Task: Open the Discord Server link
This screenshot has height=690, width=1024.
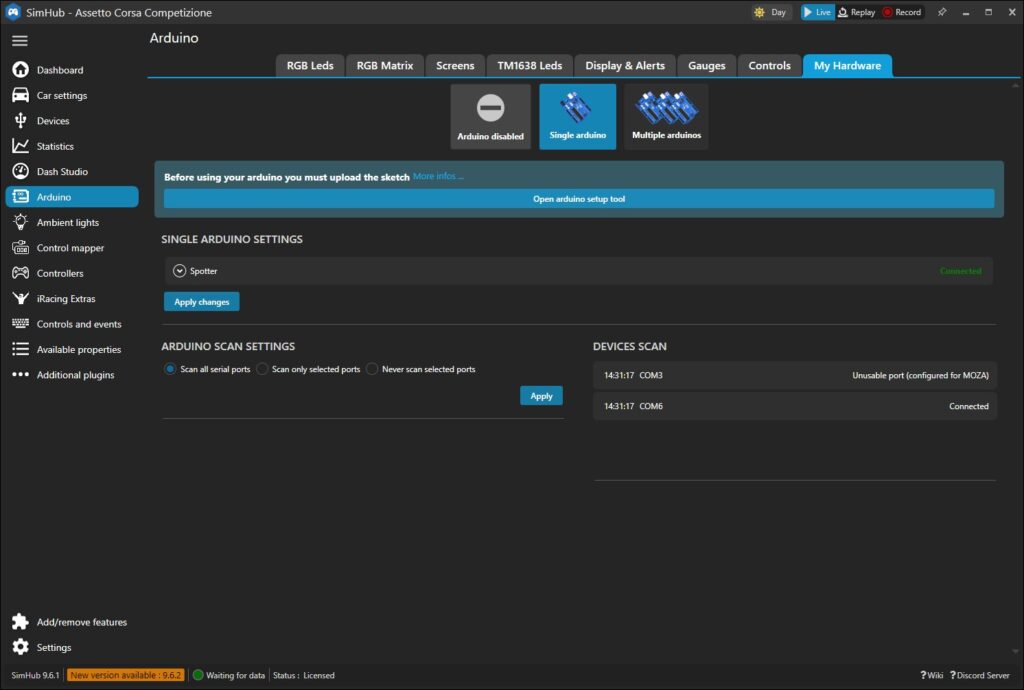Action: click(980, 675)
